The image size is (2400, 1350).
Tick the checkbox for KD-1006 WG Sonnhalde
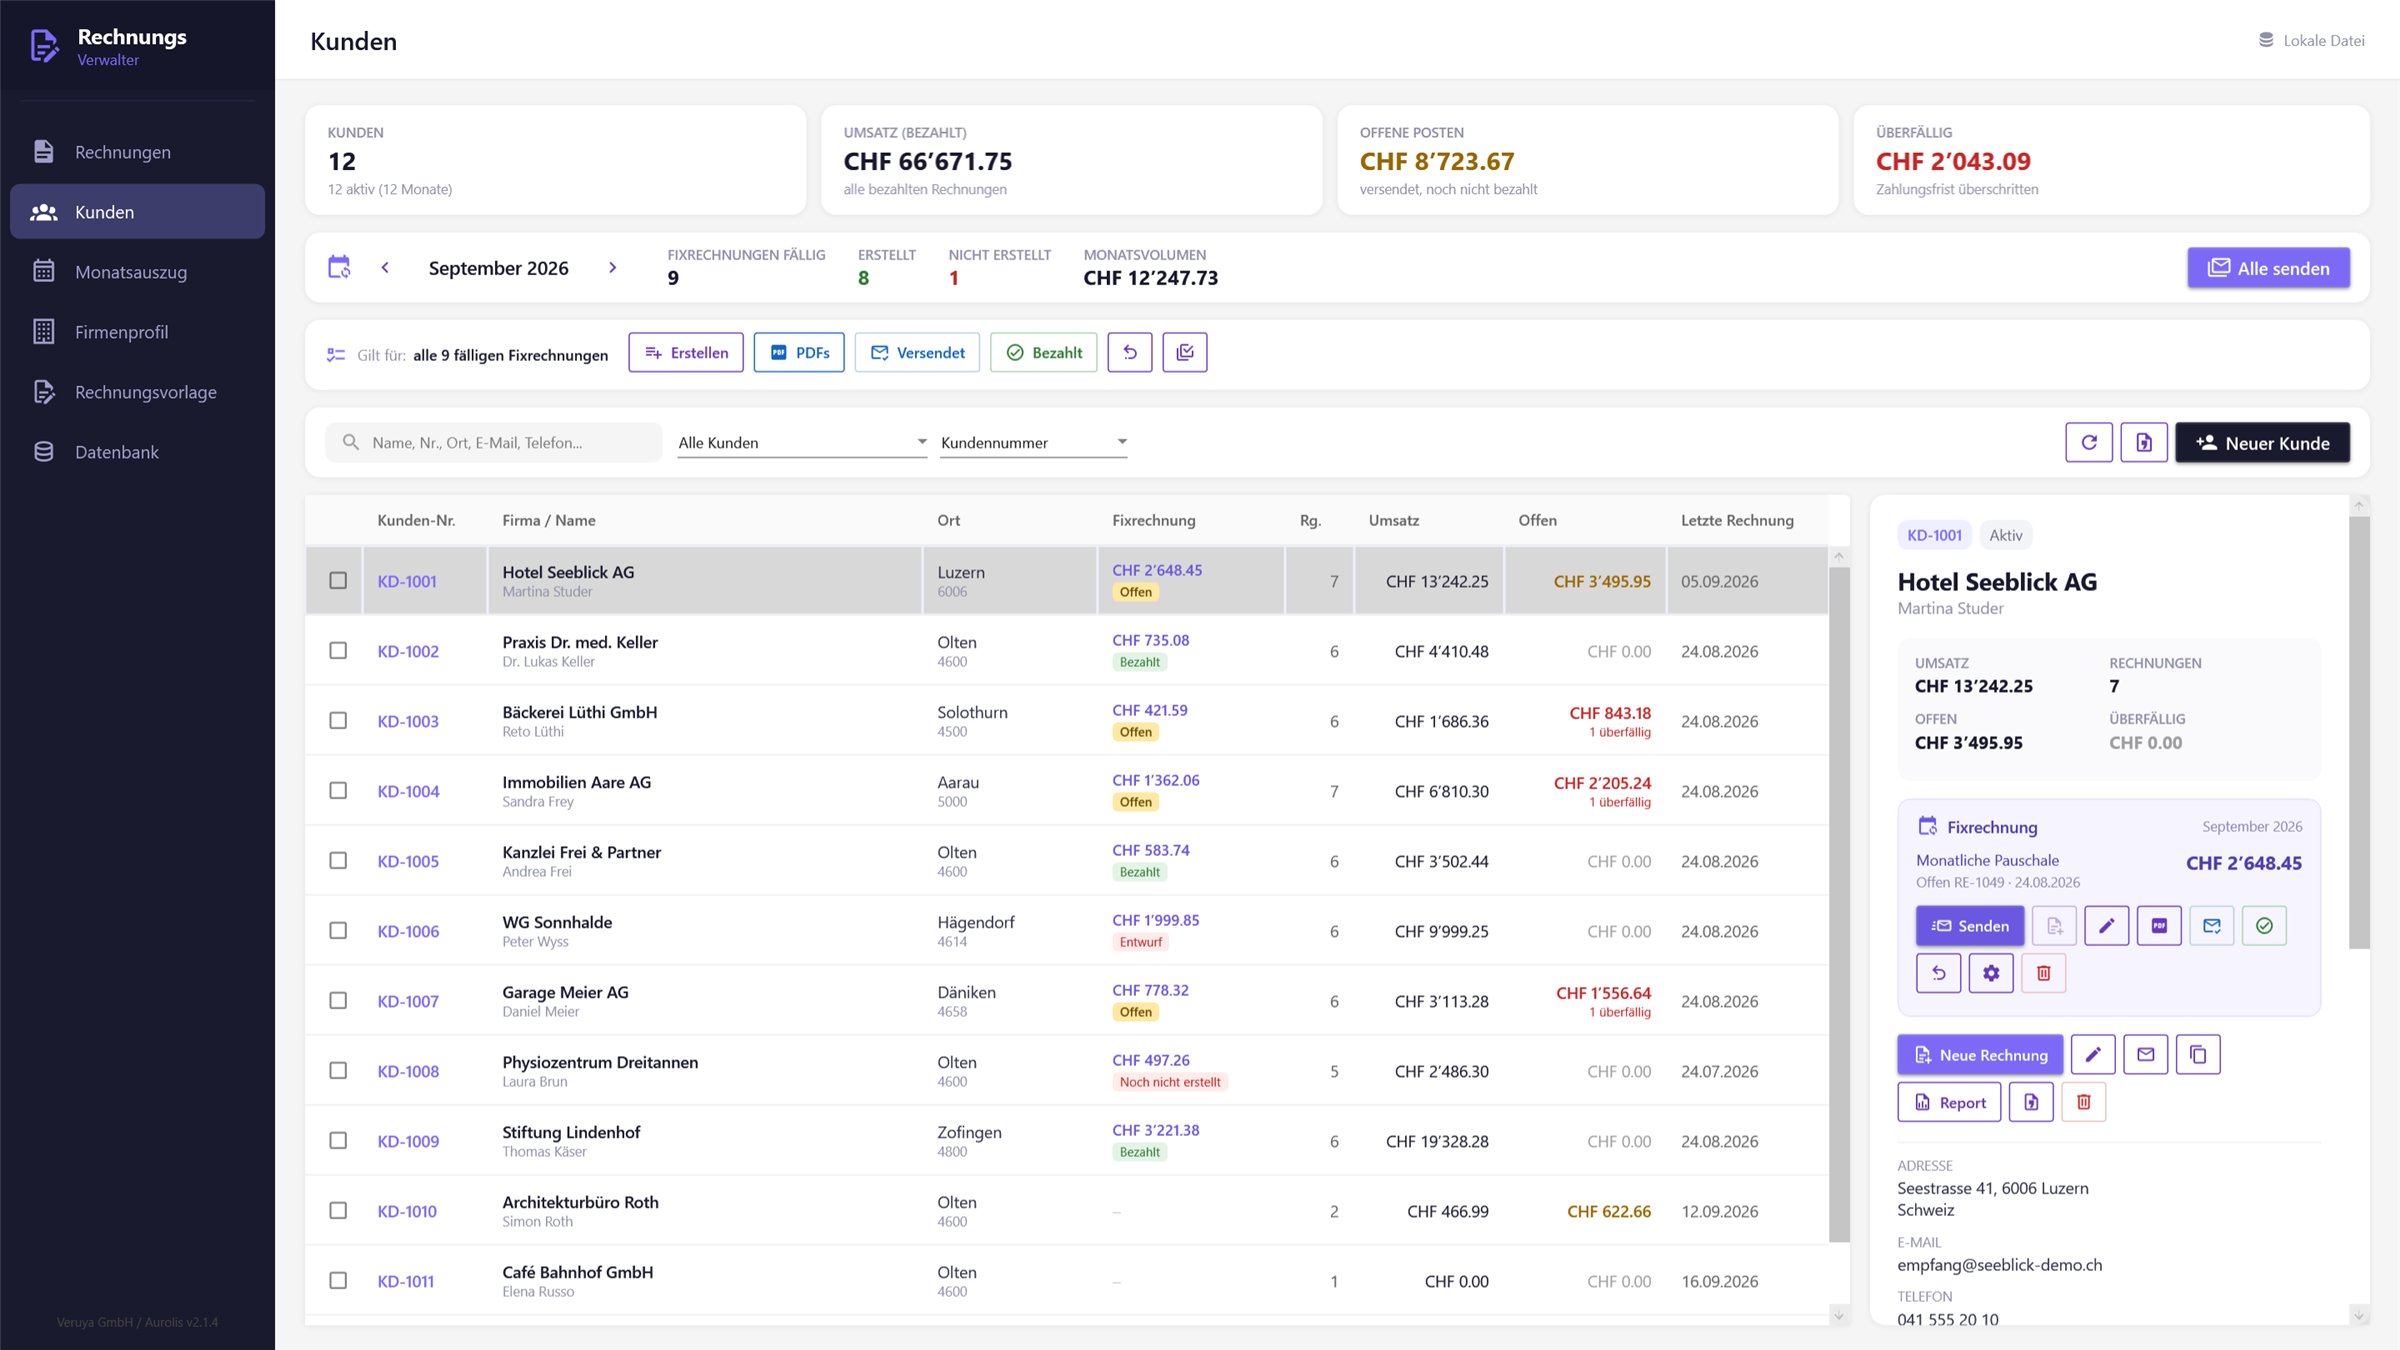point(338,931)
